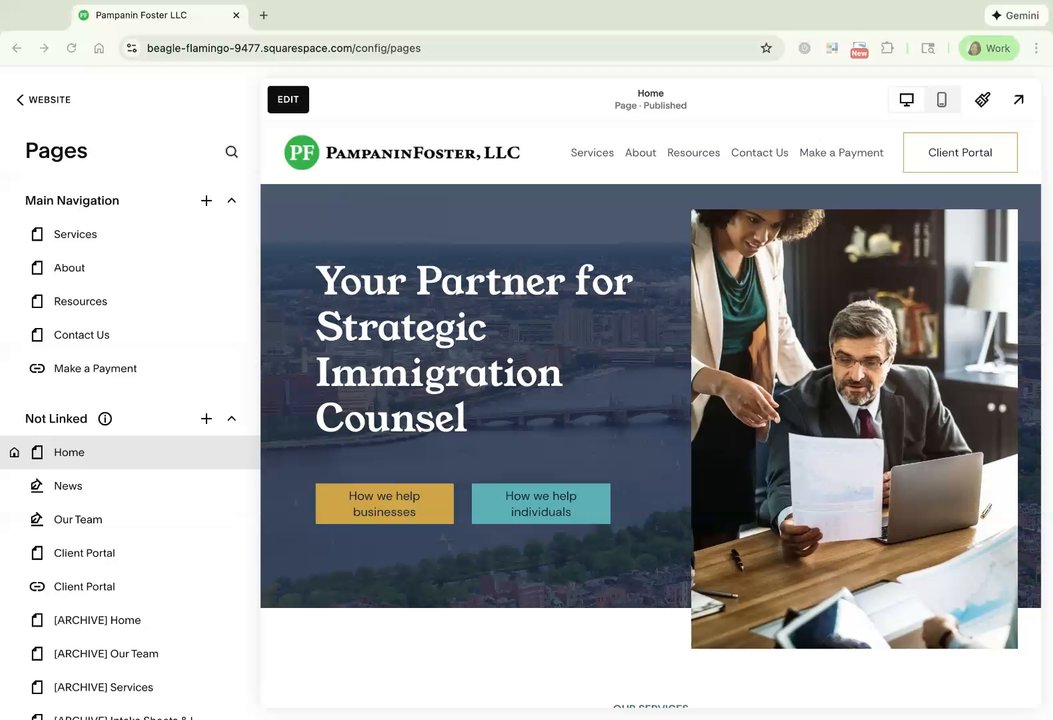Click the circular gray extension icon
The height and width of the screenshot is (720, 1053).
click(805, 48)
